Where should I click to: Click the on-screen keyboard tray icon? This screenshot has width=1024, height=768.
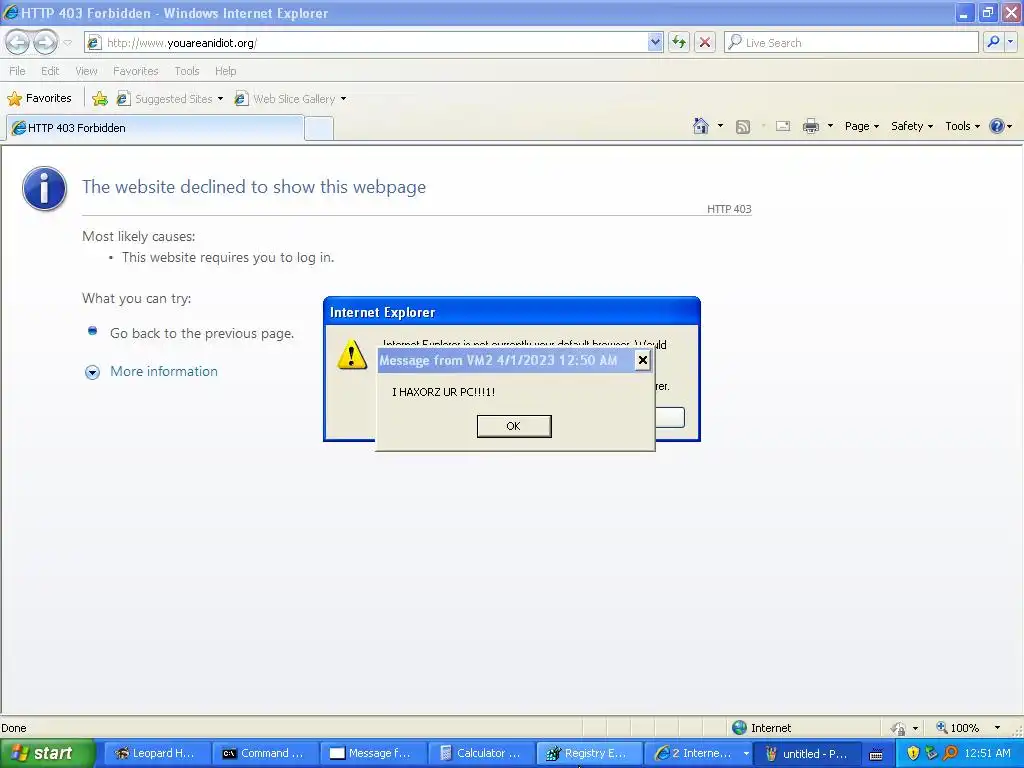tap(876, 754)
